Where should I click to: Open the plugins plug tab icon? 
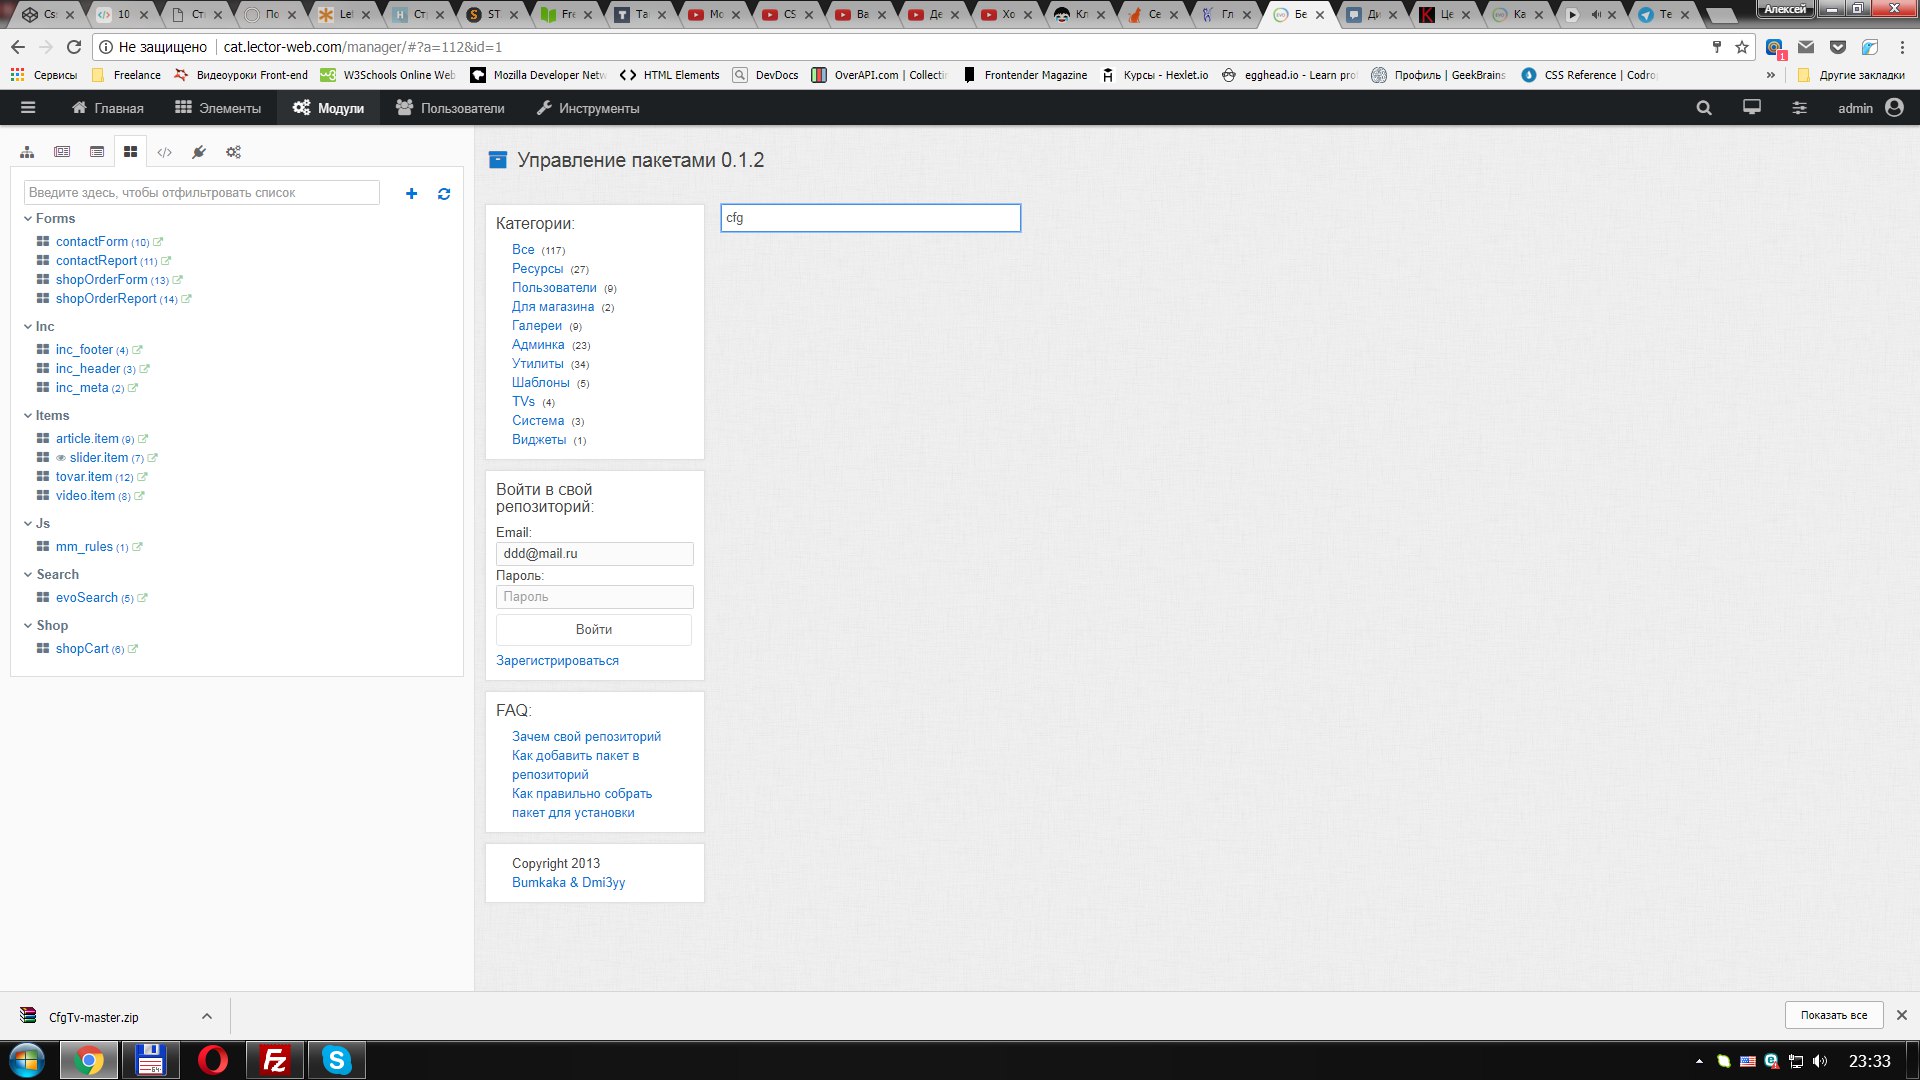(x=199, y=152)
